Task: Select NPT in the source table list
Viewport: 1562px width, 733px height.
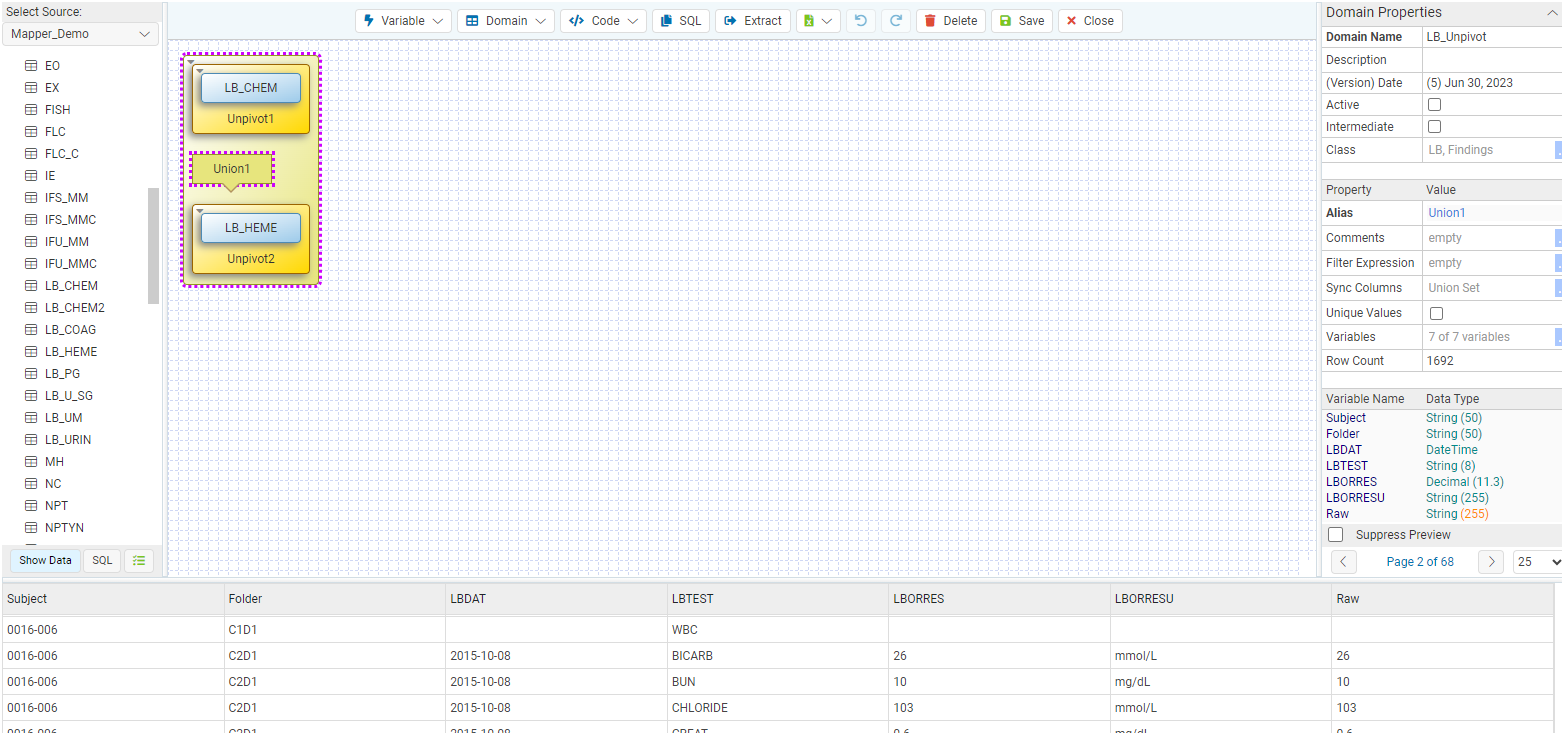Action: pyautogui.click(x=56, y=506)
